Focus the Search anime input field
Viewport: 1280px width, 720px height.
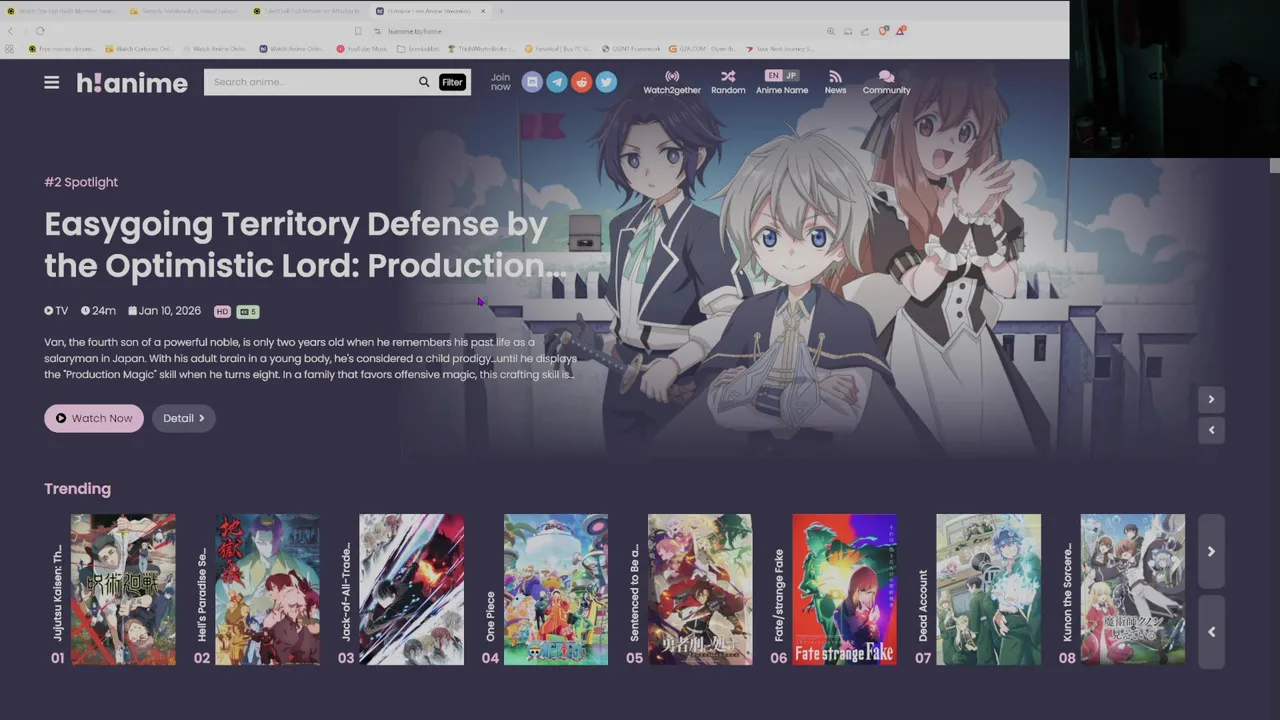point(310,82)
